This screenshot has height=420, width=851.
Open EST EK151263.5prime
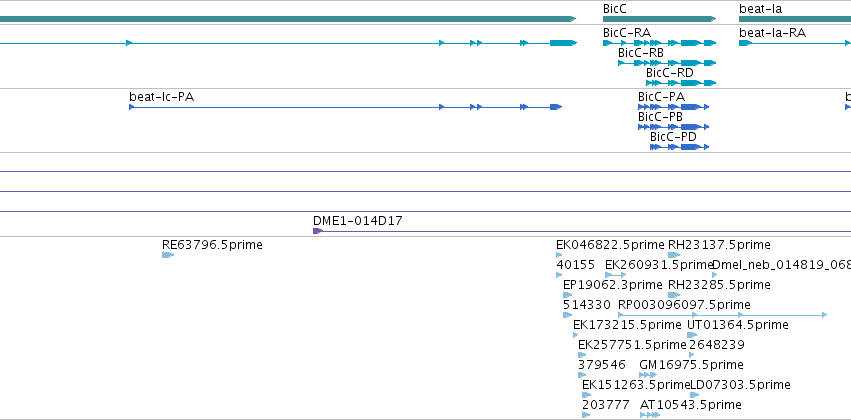tap(586, 396)
